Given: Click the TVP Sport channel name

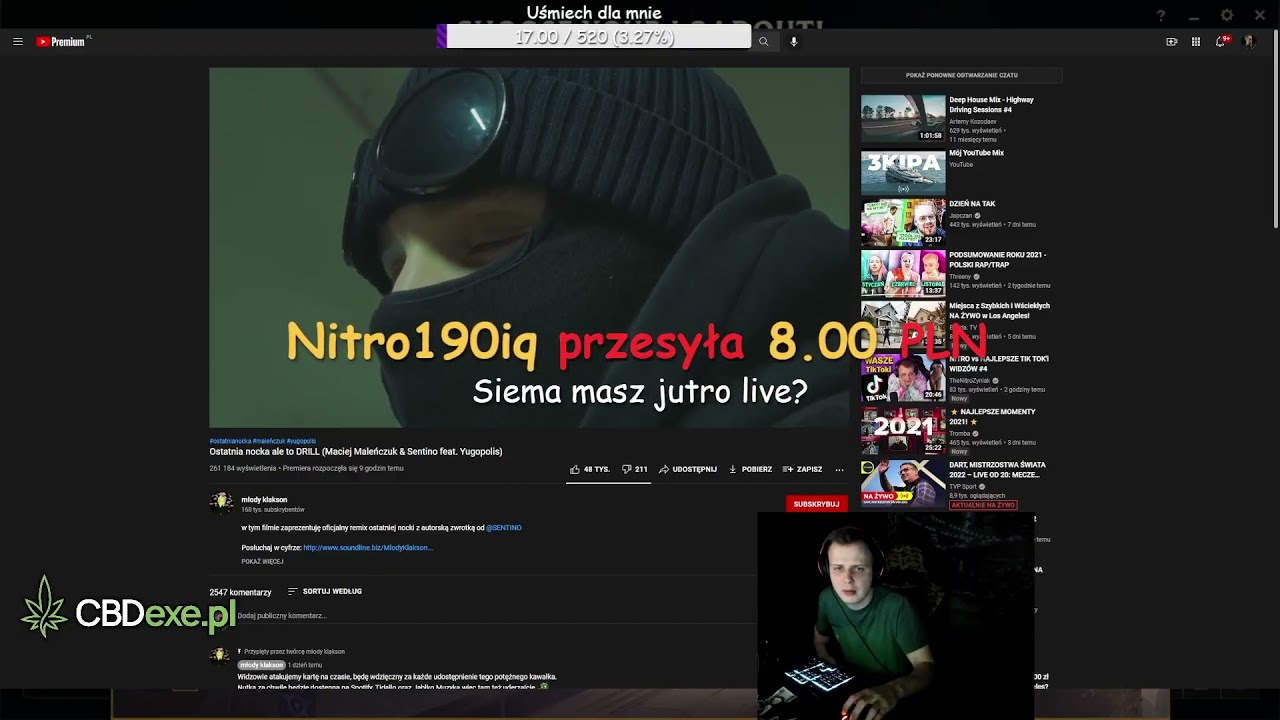Looking at the screenshot, I should coord(962,486).
